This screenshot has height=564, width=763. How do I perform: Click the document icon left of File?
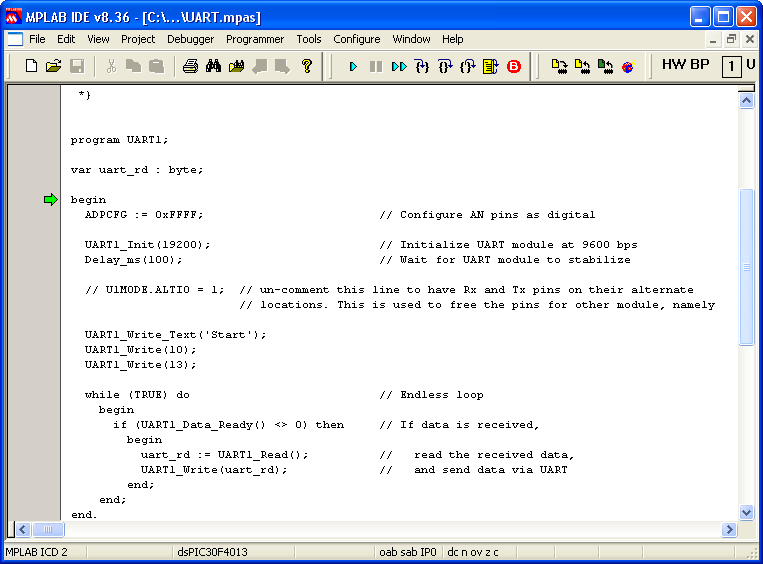coord(15,39)
